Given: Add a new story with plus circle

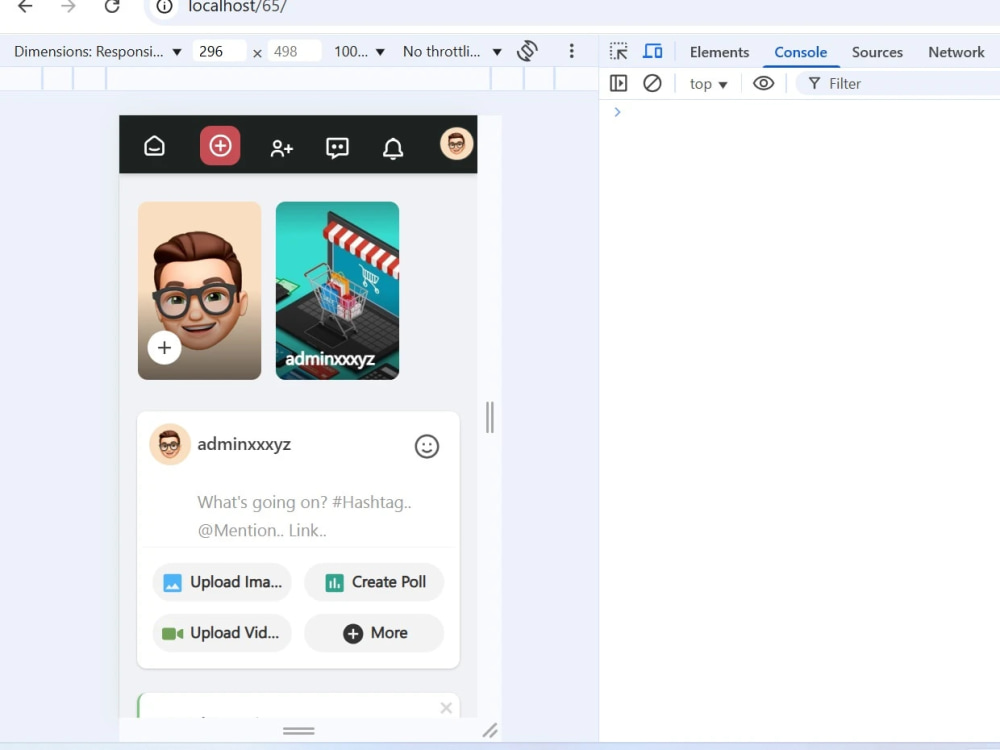Looking at the screenshot, I should tap(165, 348).
